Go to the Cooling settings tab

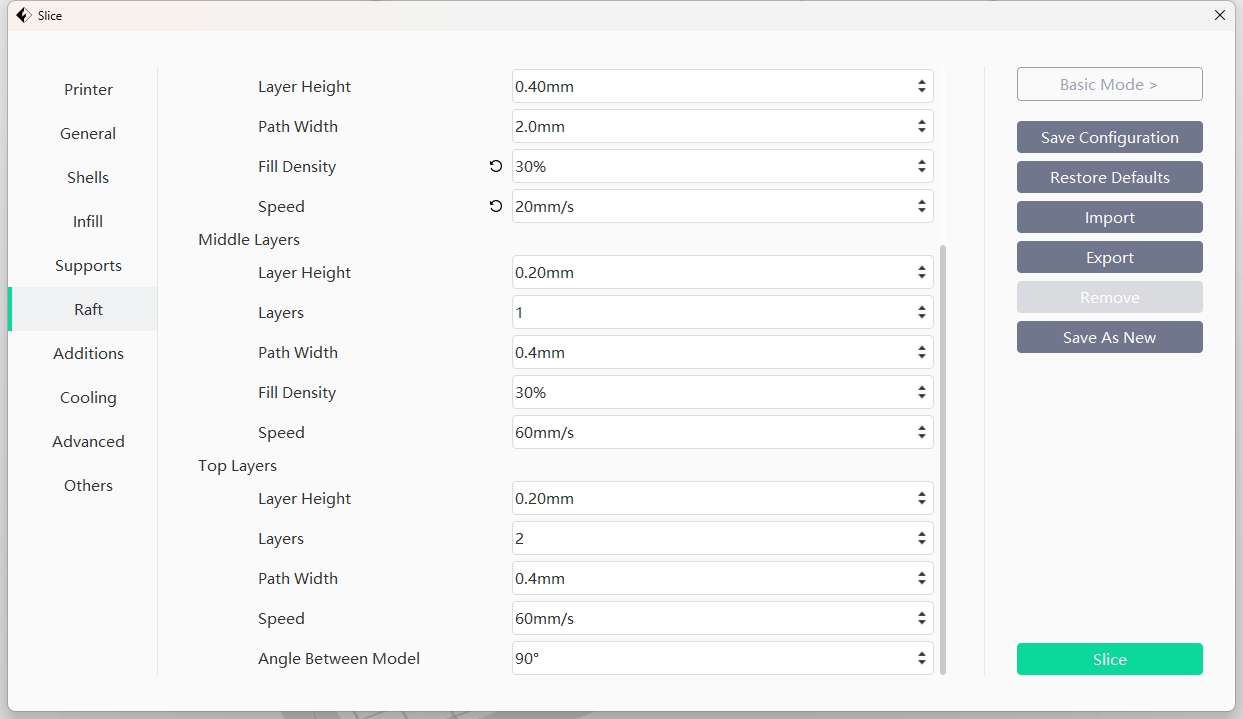click(88, 398)
